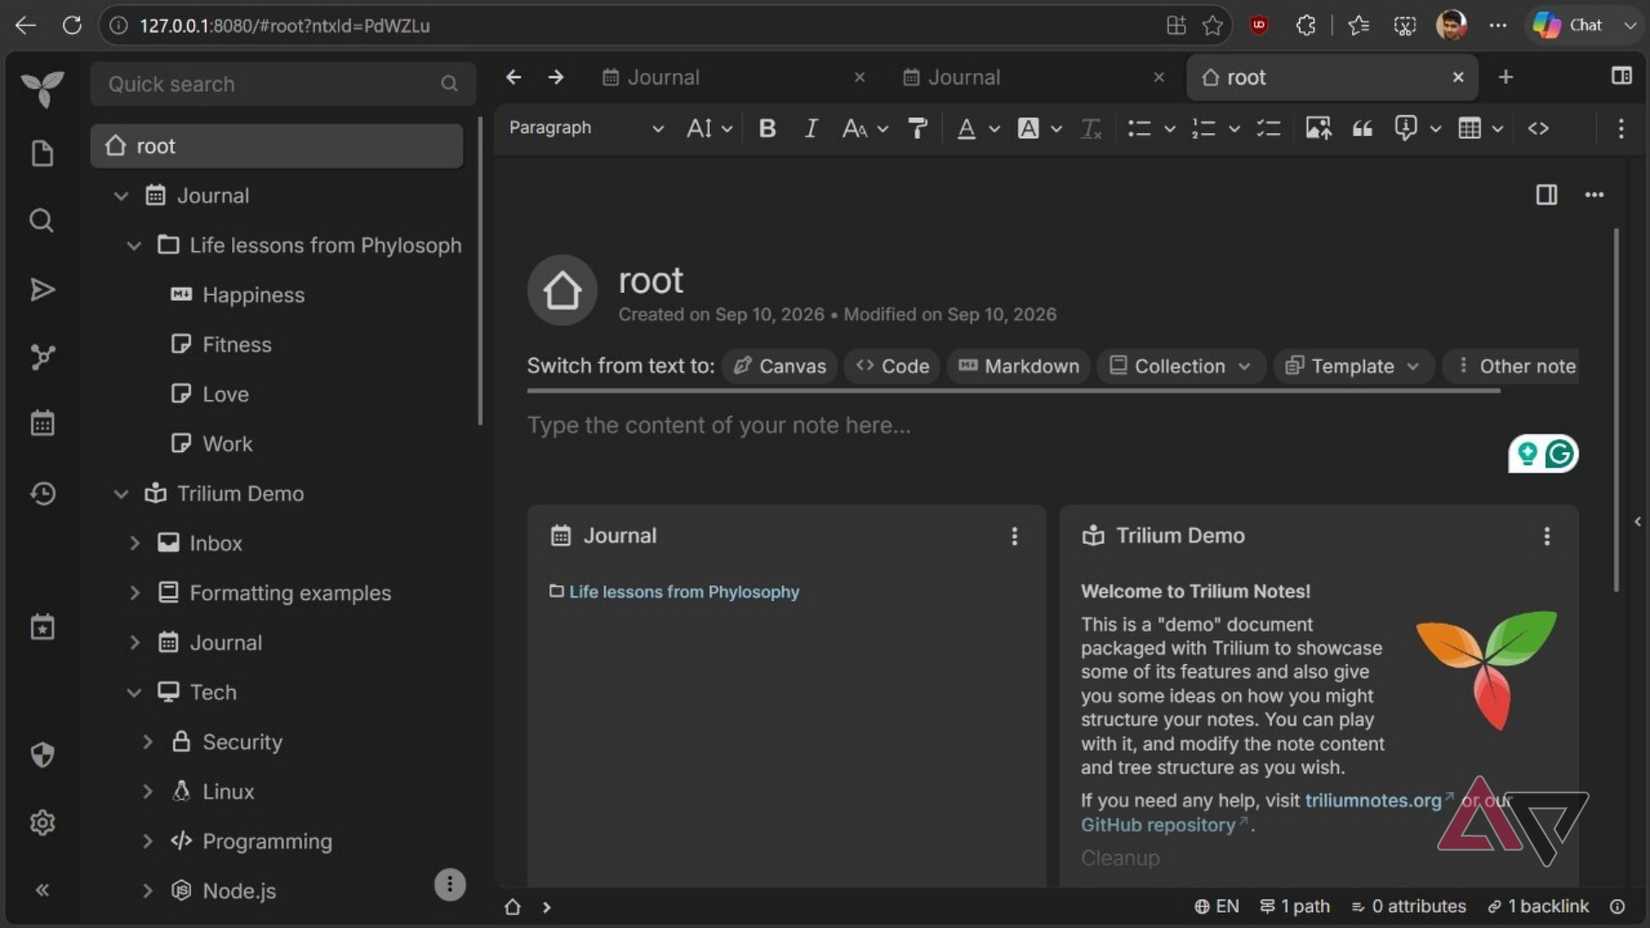Open the numbered list style arrow
The width and height of the screenshot is (1650, 928).
coord(1234,128)
